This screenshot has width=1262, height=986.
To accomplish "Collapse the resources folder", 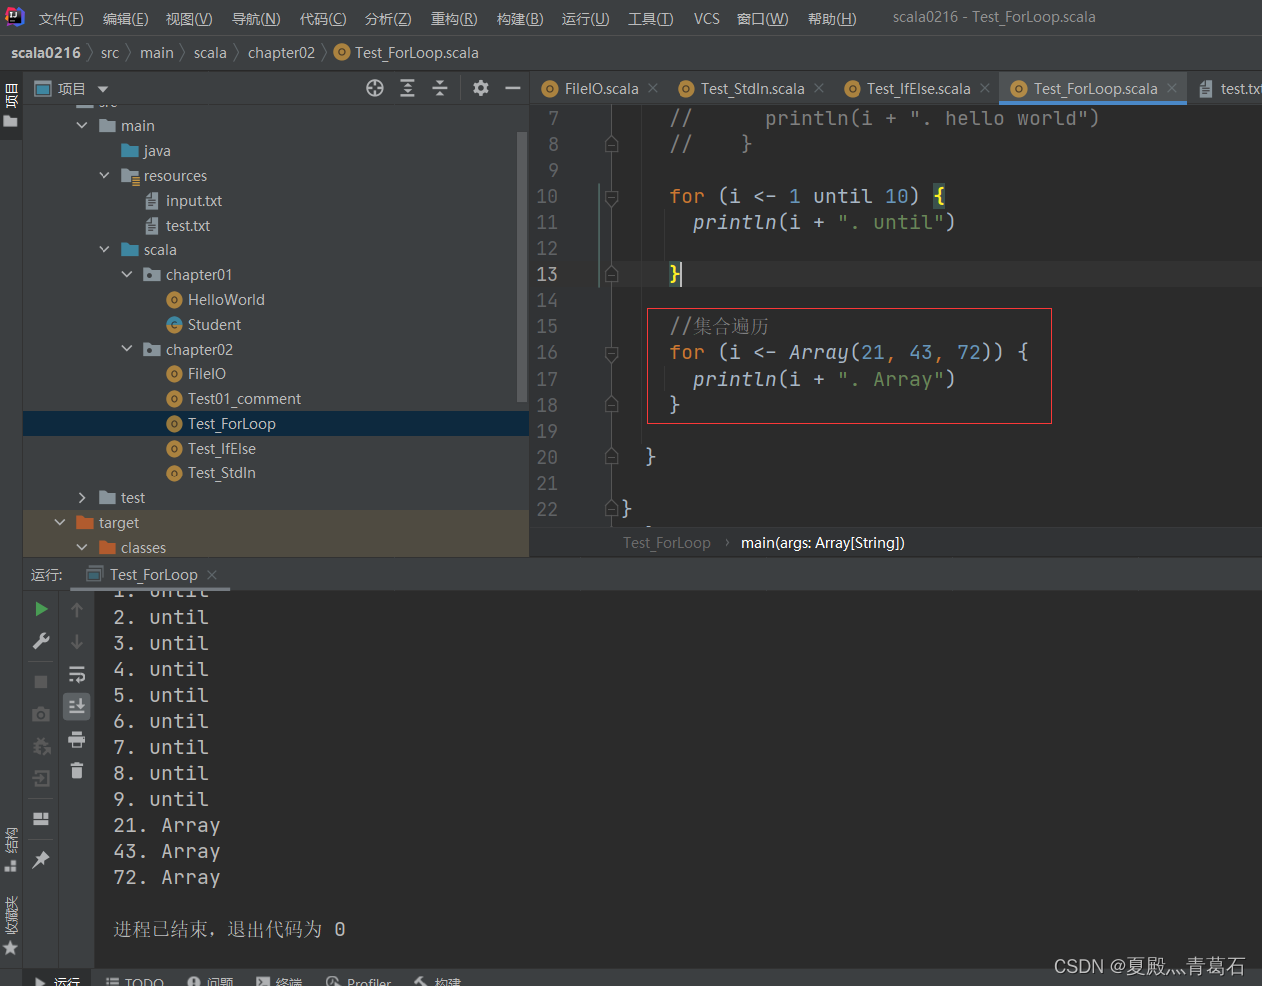I will click(104, 175).
